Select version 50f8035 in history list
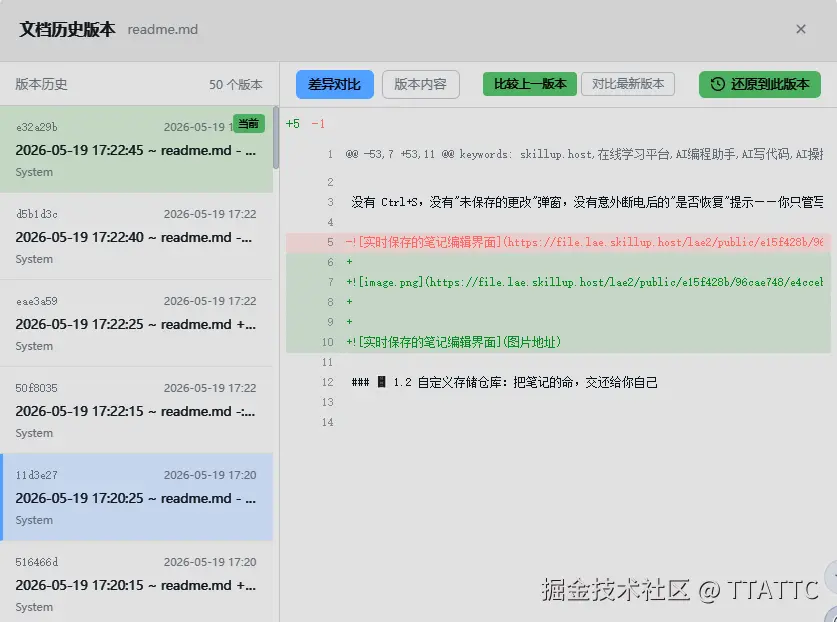The width and height of the screenshot is (837, 622). click(x=137, y=410)
